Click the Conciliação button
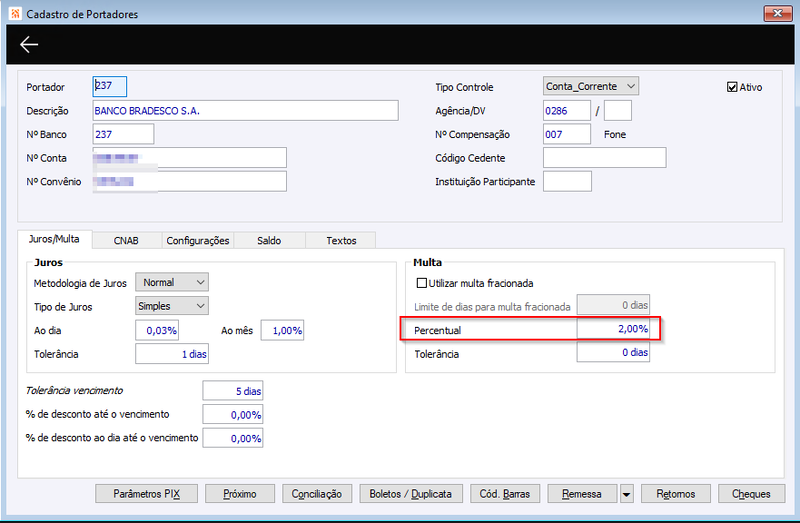 317,494
